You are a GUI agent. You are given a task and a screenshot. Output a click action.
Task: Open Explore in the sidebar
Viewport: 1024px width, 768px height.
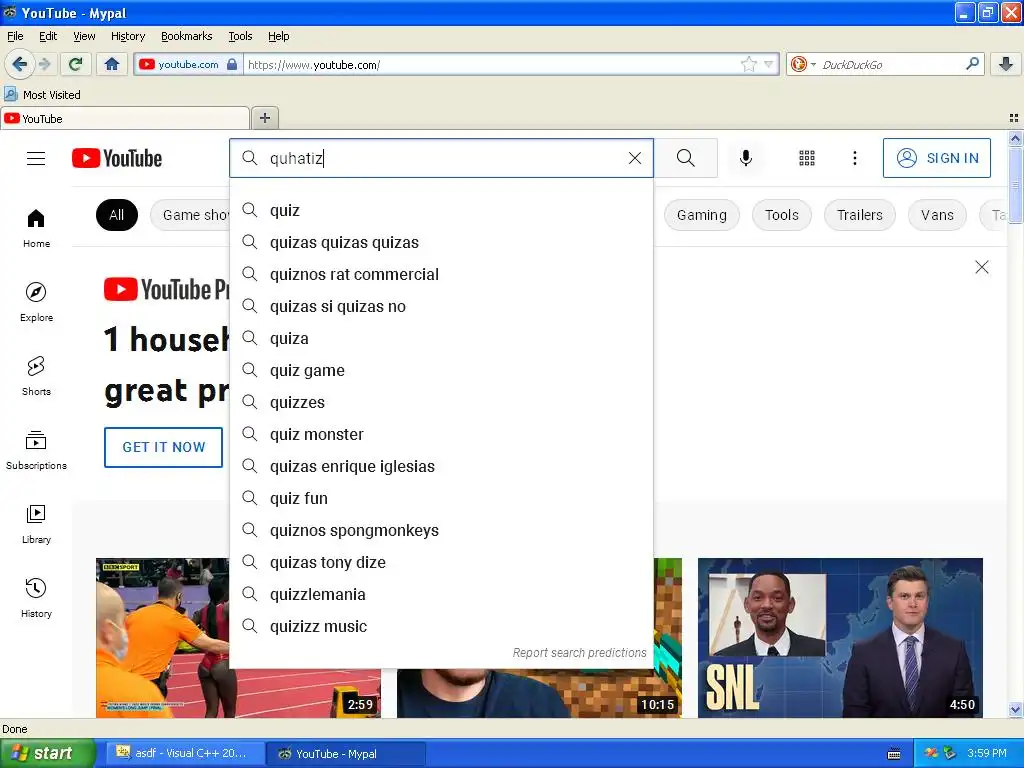coord(36,302)
